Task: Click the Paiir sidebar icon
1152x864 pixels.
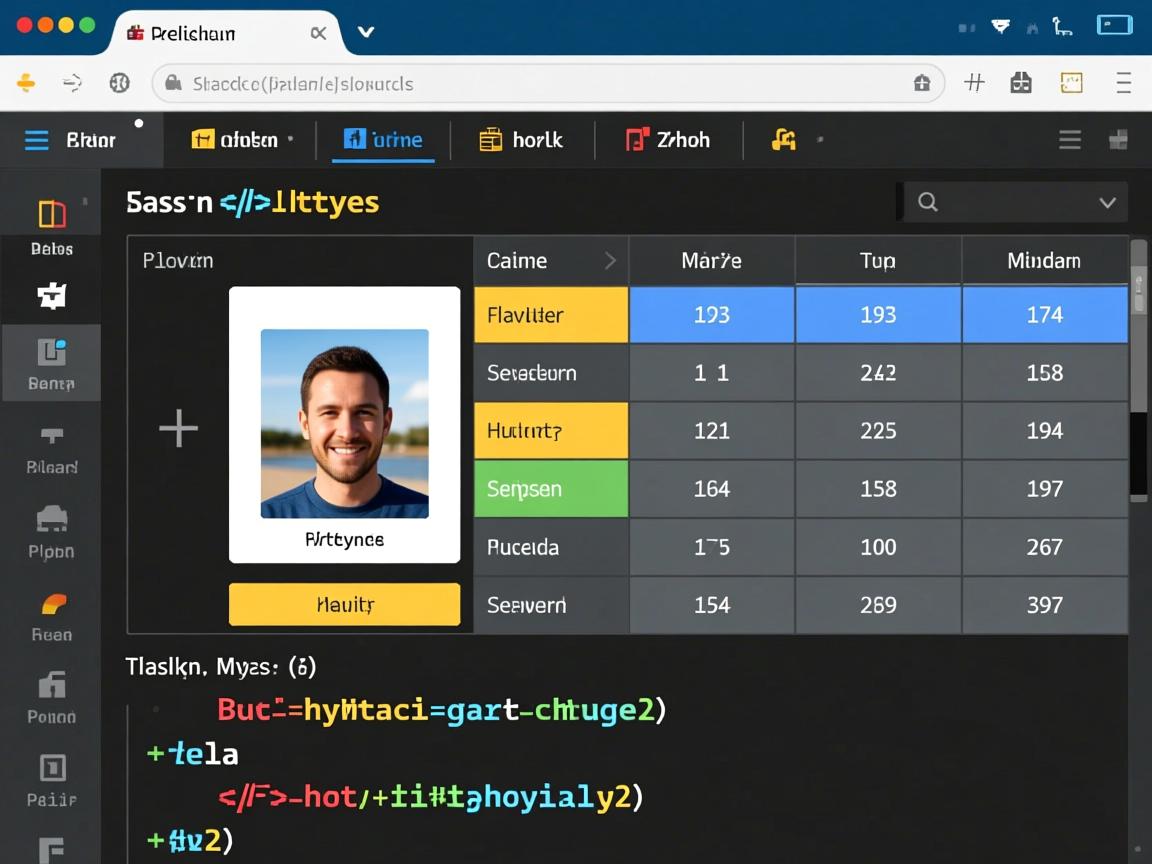Action: click(x=51, y=768)
